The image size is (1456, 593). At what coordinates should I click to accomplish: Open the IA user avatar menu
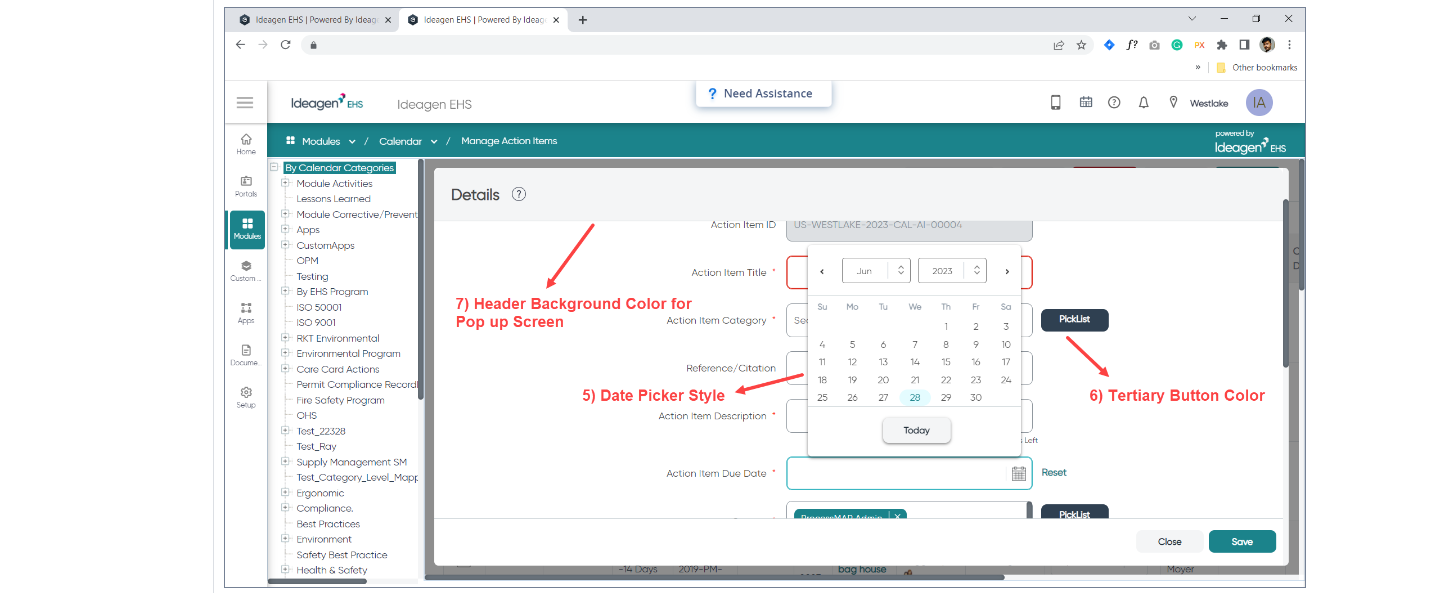pyautogui.click(x=1259, y=103)
